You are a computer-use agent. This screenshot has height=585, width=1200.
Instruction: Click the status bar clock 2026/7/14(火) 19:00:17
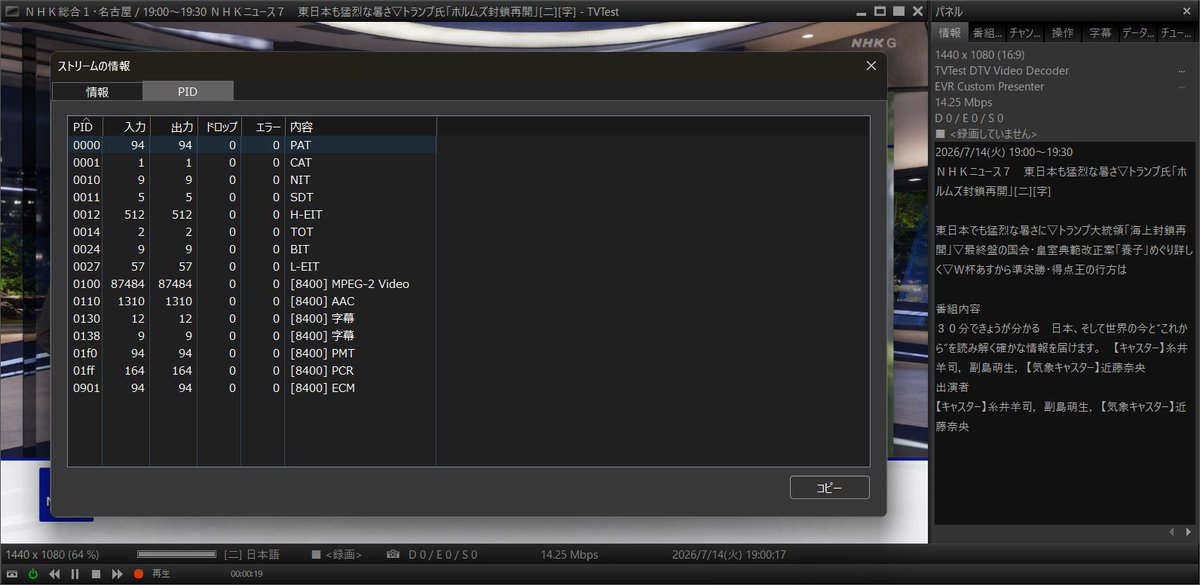pos(729,554)
